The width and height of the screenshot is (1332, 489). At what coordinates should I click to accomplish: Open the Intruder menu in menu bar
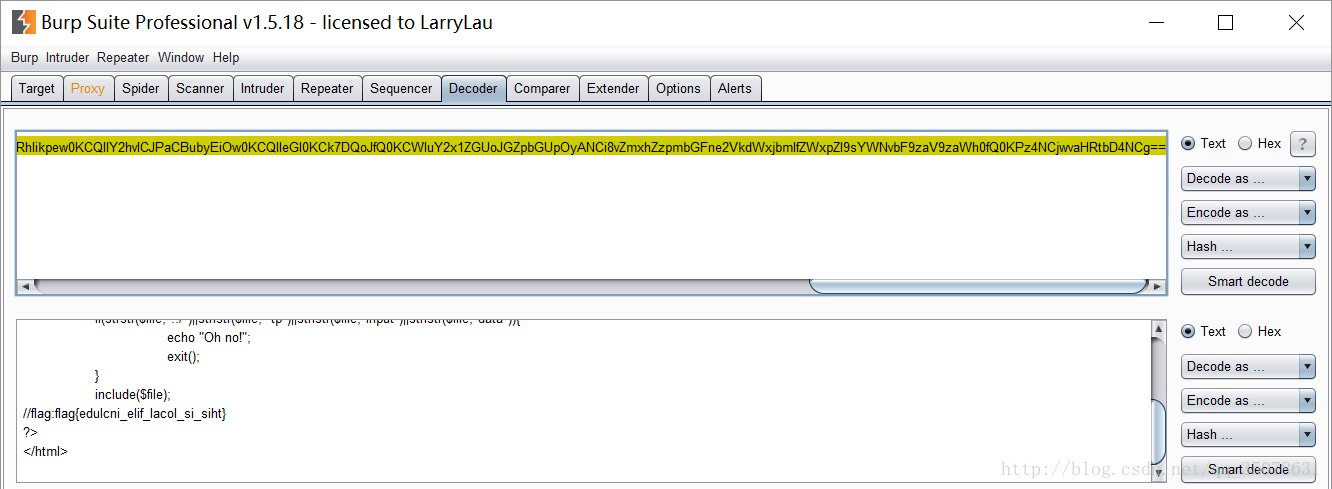67,58
